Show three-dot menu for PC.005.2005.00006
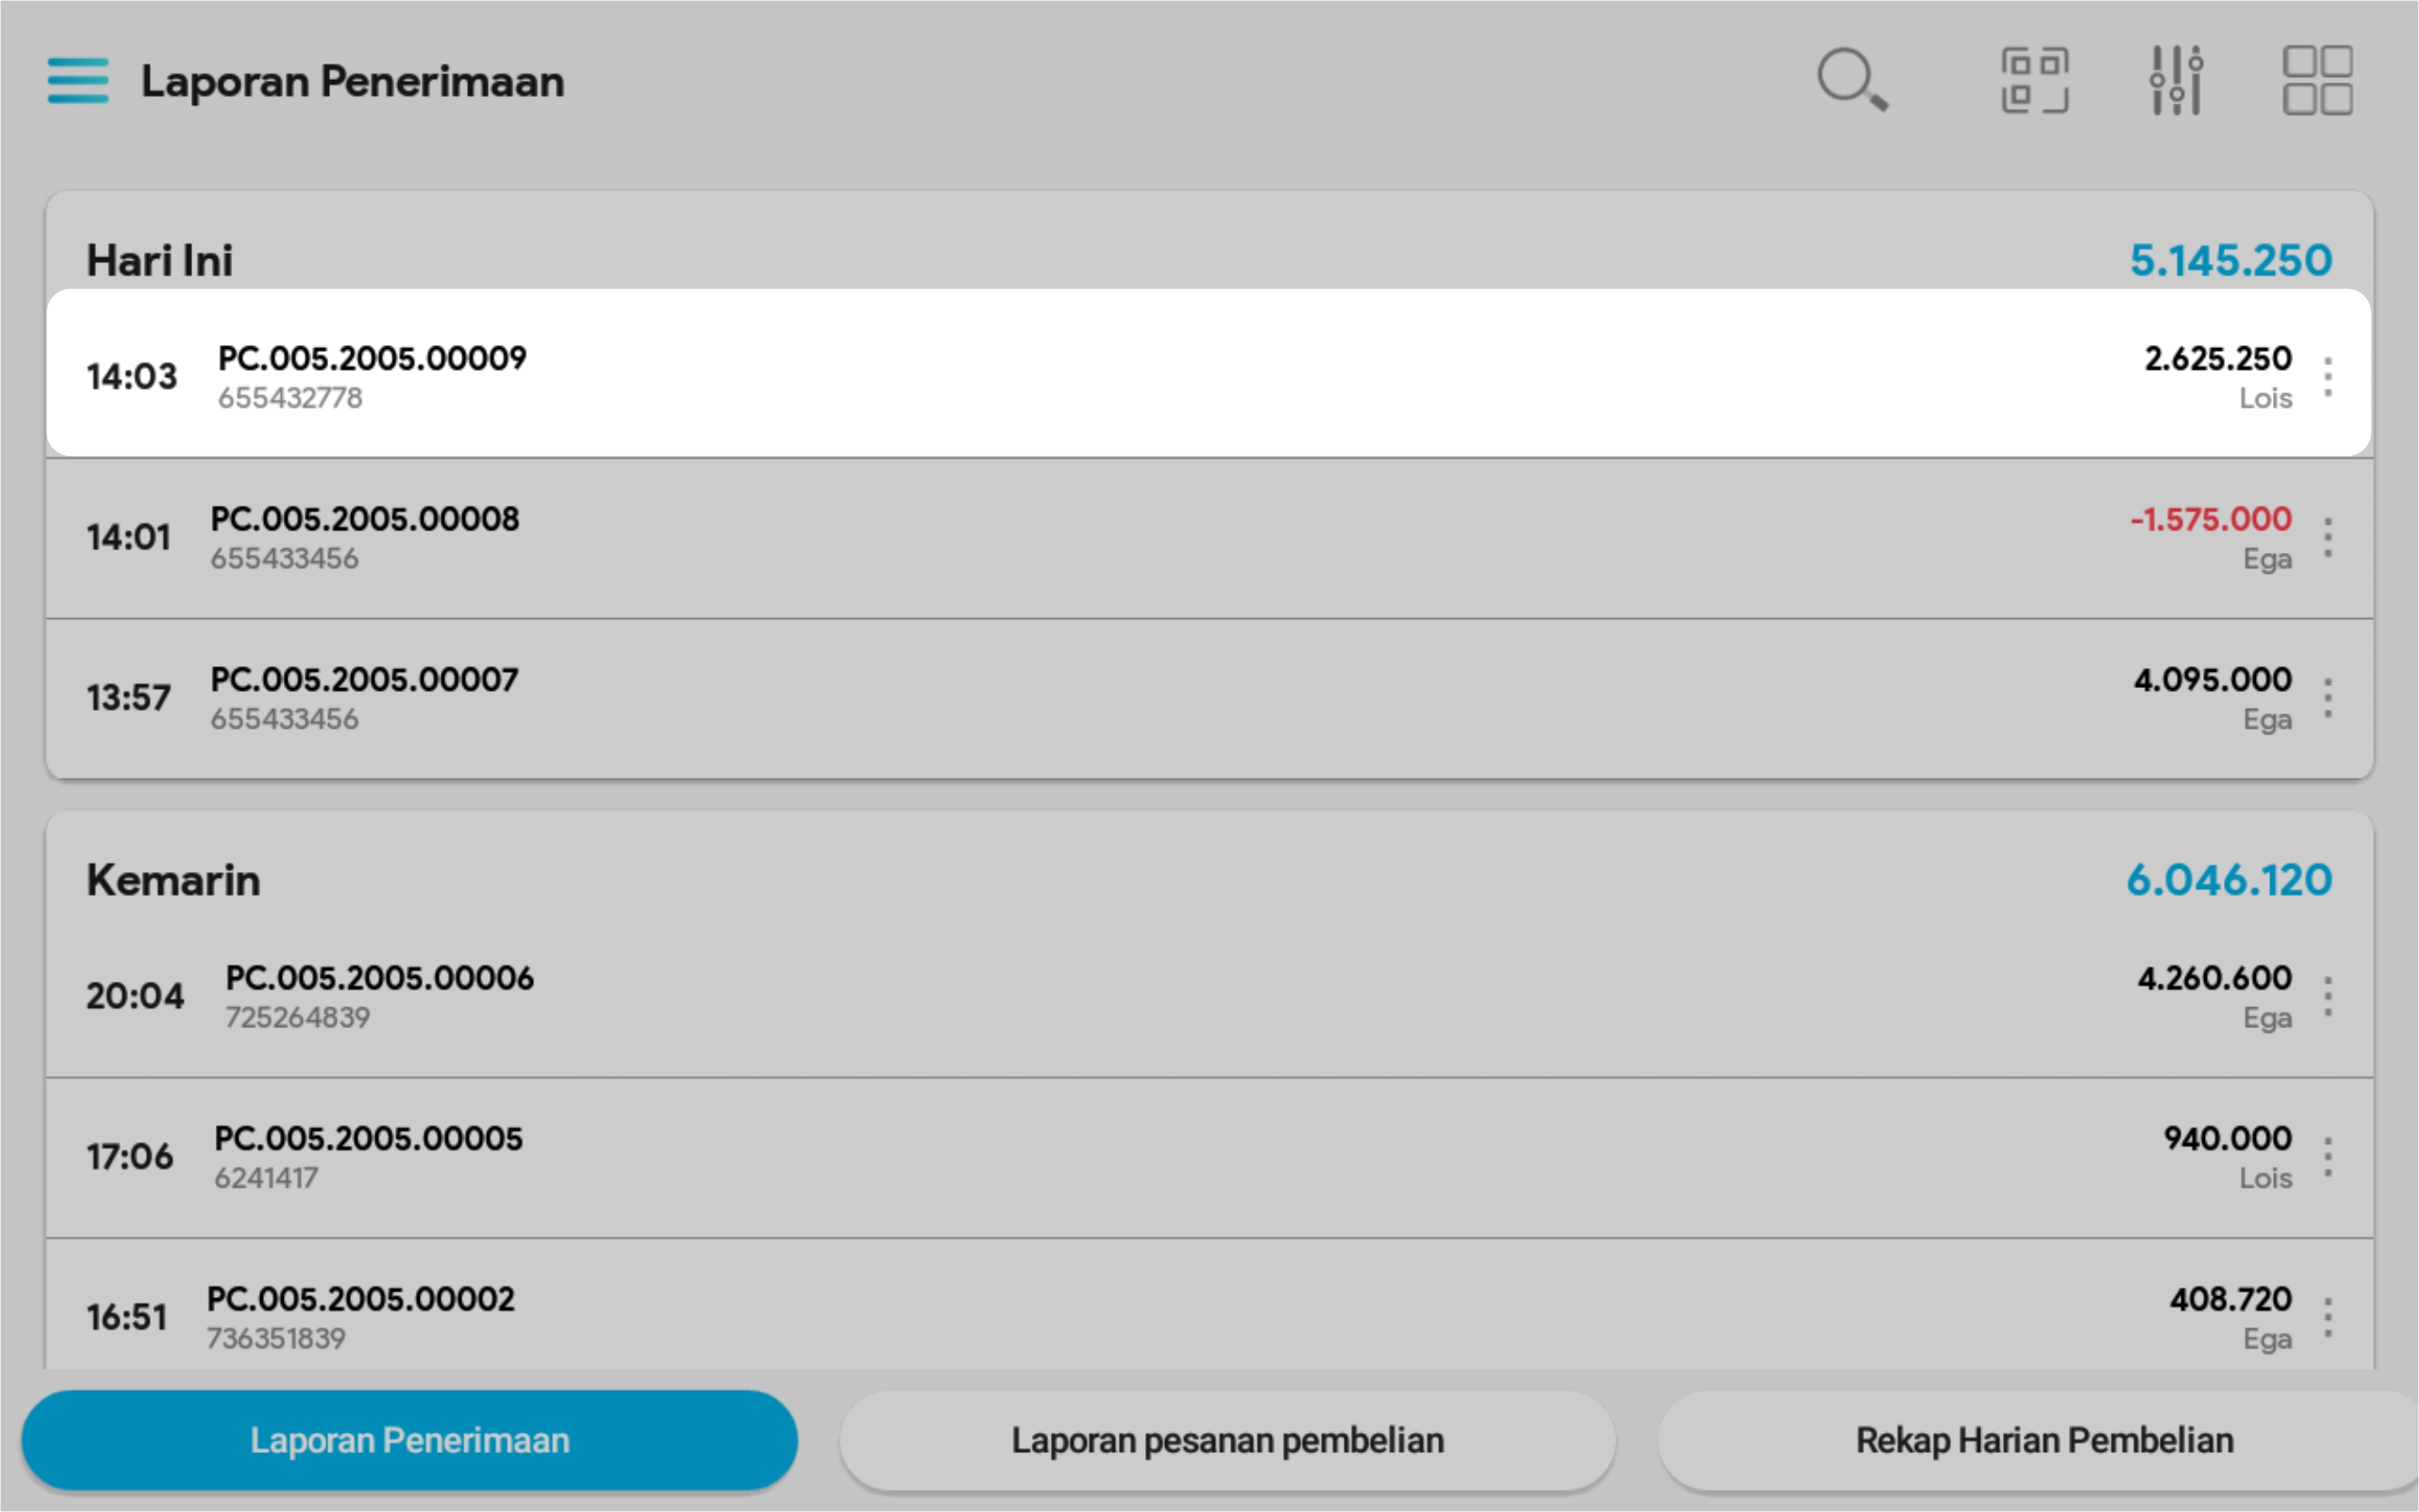Screen dimensions: 2419x1512 [x=2328, y=997]
